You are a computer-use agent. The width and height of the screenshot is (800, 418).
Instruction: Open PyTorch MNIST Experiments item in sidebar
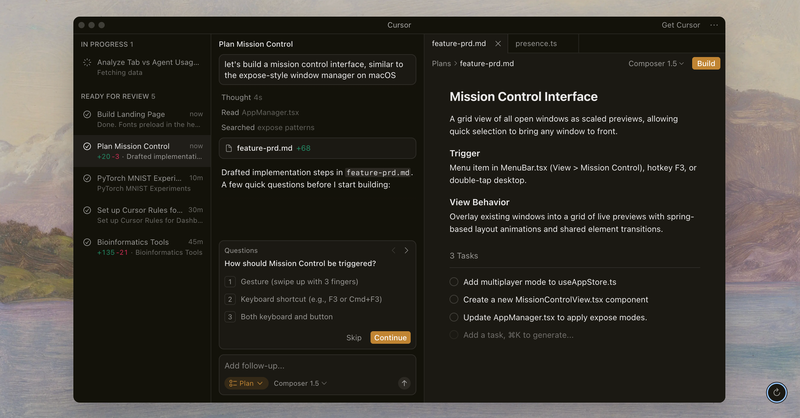tap(142, 183)
